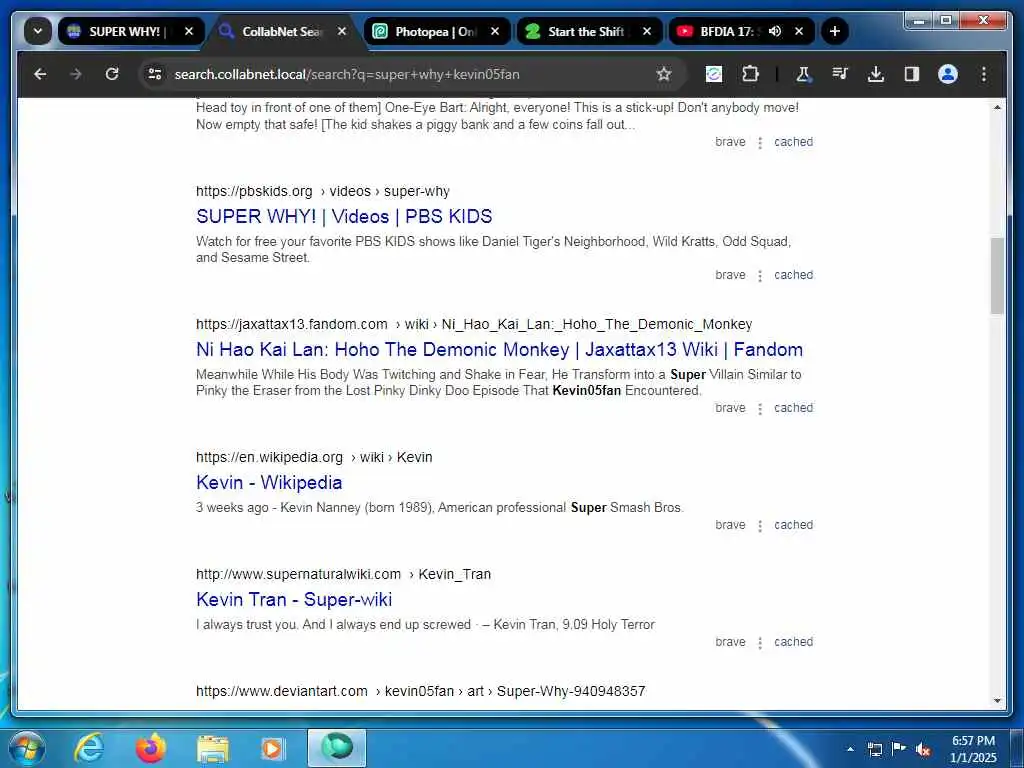Open Chrome Labs flask icon
Screen dimensions: 1024x768
[x=803, y=74]
